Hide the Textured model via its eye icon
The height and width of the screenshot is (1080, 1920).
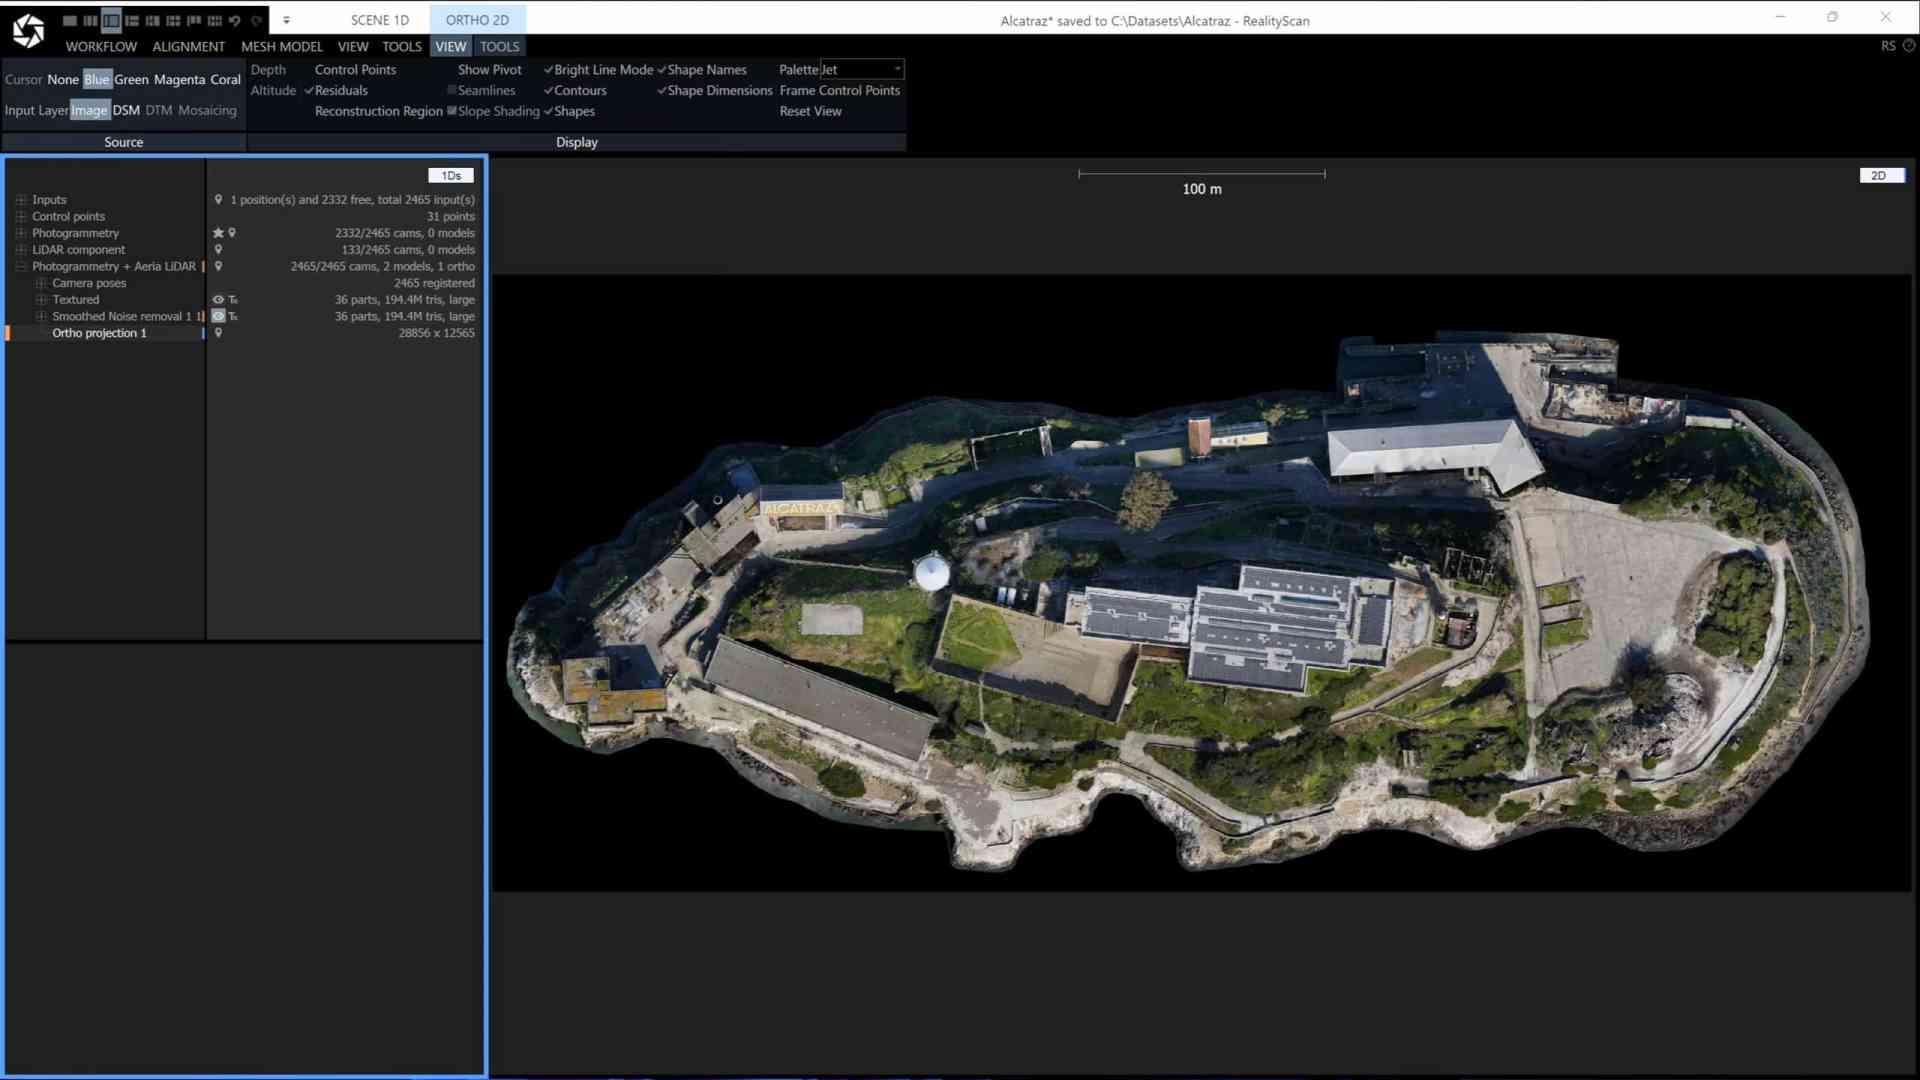coord(217,300)
